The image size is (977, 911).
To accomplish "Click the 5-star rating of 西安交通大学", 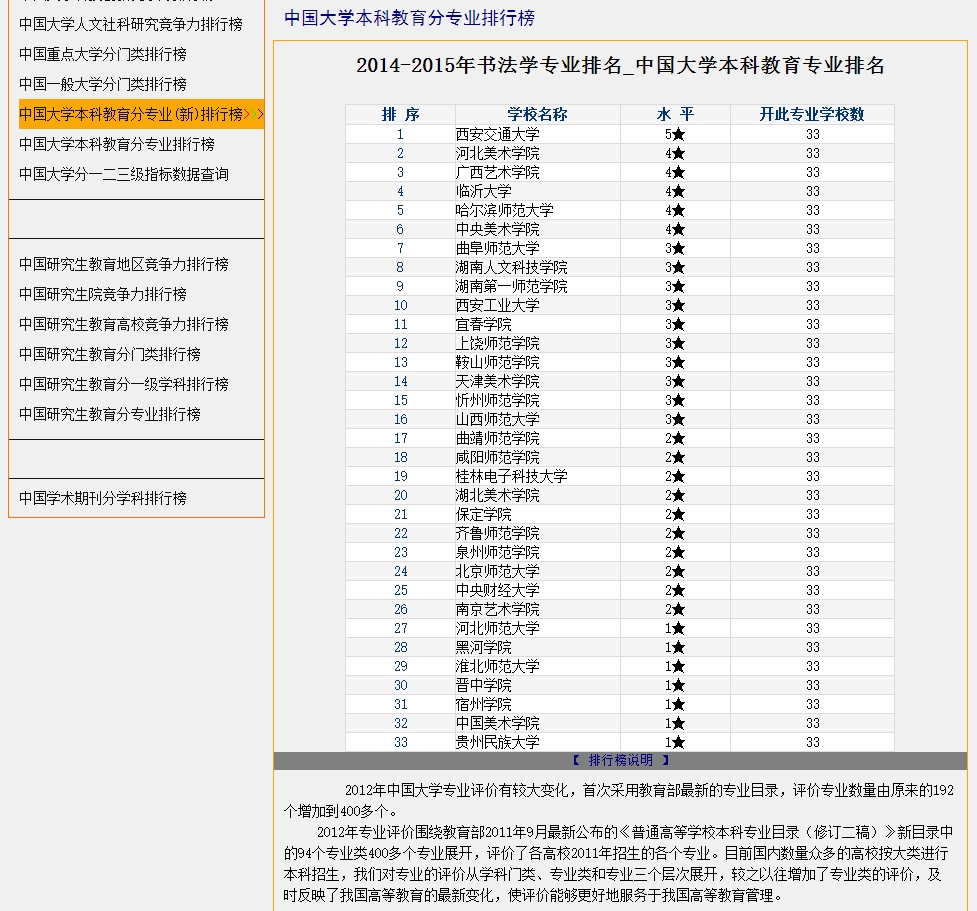I will coord(674,134).
